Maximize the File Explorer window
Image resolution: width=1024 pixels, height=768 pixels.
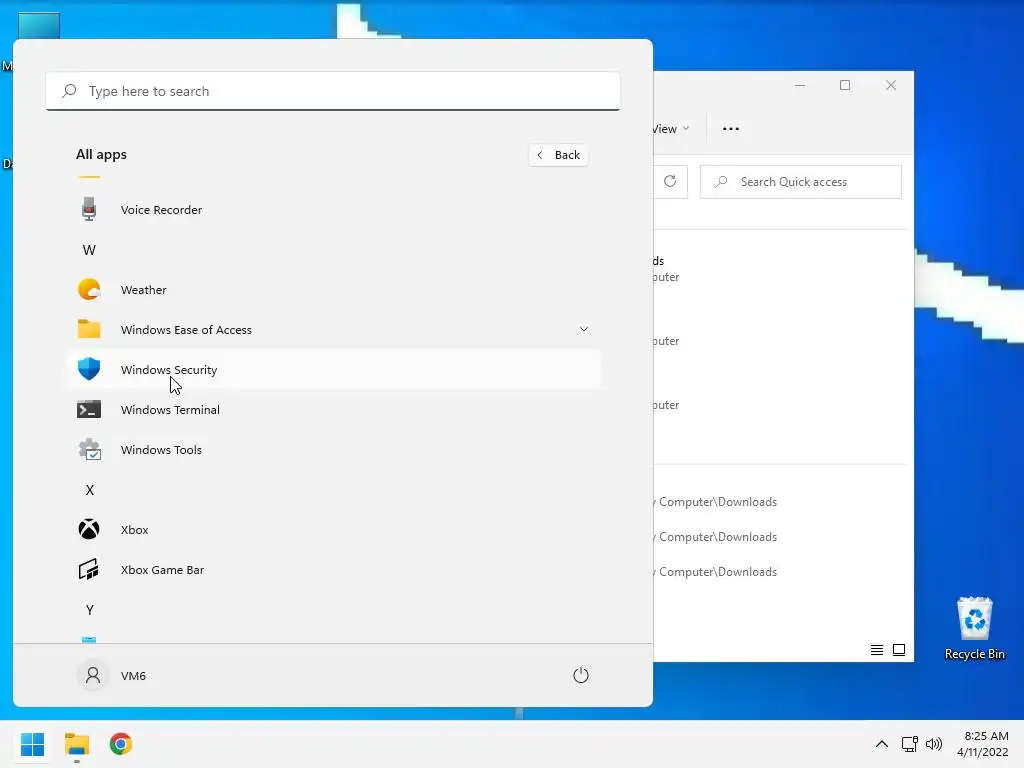pos(845,86)
